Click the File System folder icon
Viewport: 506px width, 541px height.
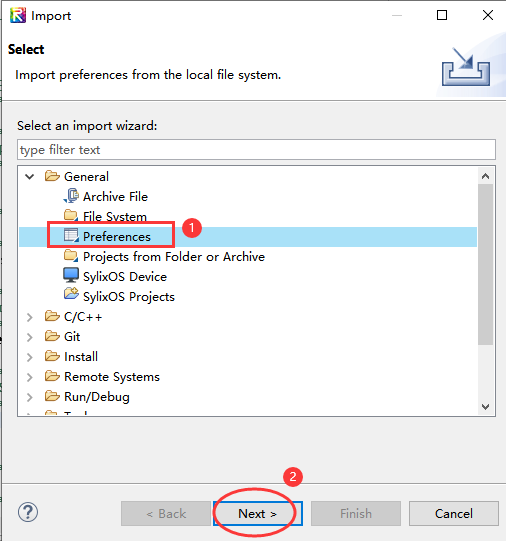click(71, 216)
